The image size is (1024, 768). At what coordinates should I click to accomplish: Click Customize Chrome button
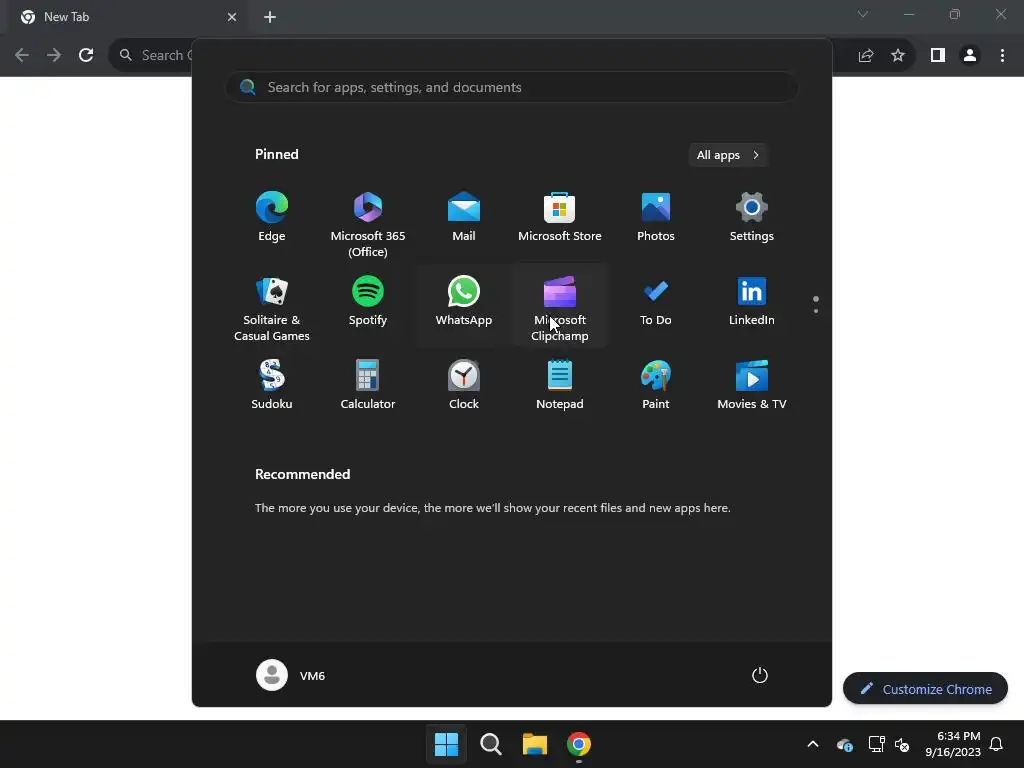925,688
